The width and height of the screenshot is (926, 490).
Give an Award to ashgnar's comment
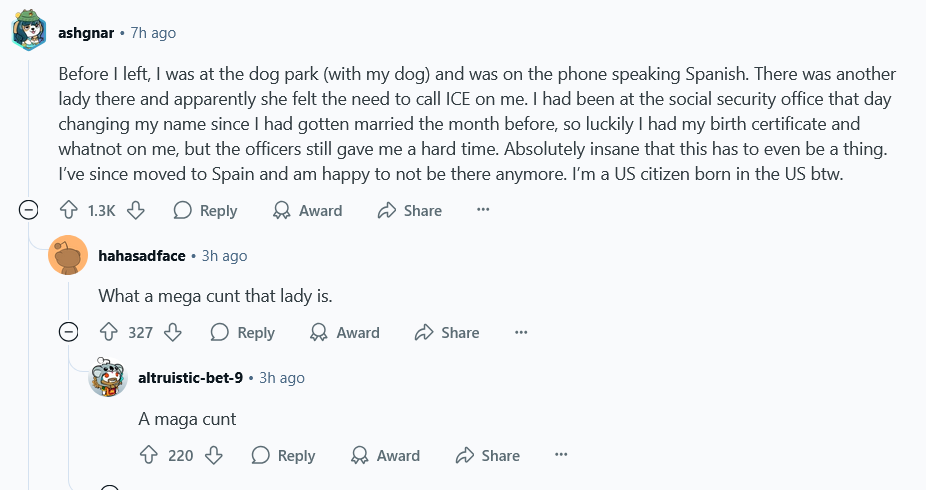(x=309, y=210)
